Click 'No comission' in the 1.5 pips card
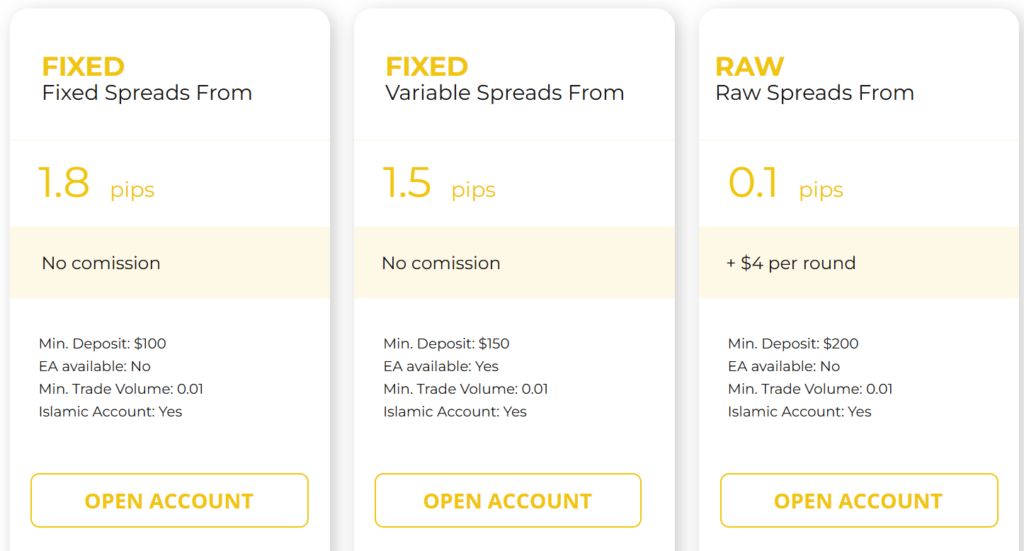Viewport: 1024px width, 551px height. tap(441, 264)
